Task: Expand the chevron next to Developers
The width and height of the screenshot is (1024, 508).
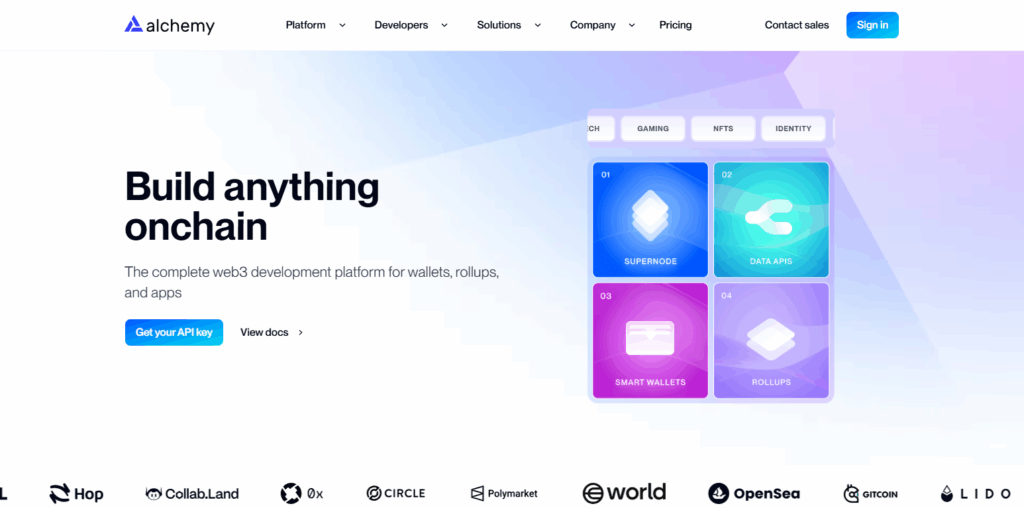Action: [x=444, y=25]
